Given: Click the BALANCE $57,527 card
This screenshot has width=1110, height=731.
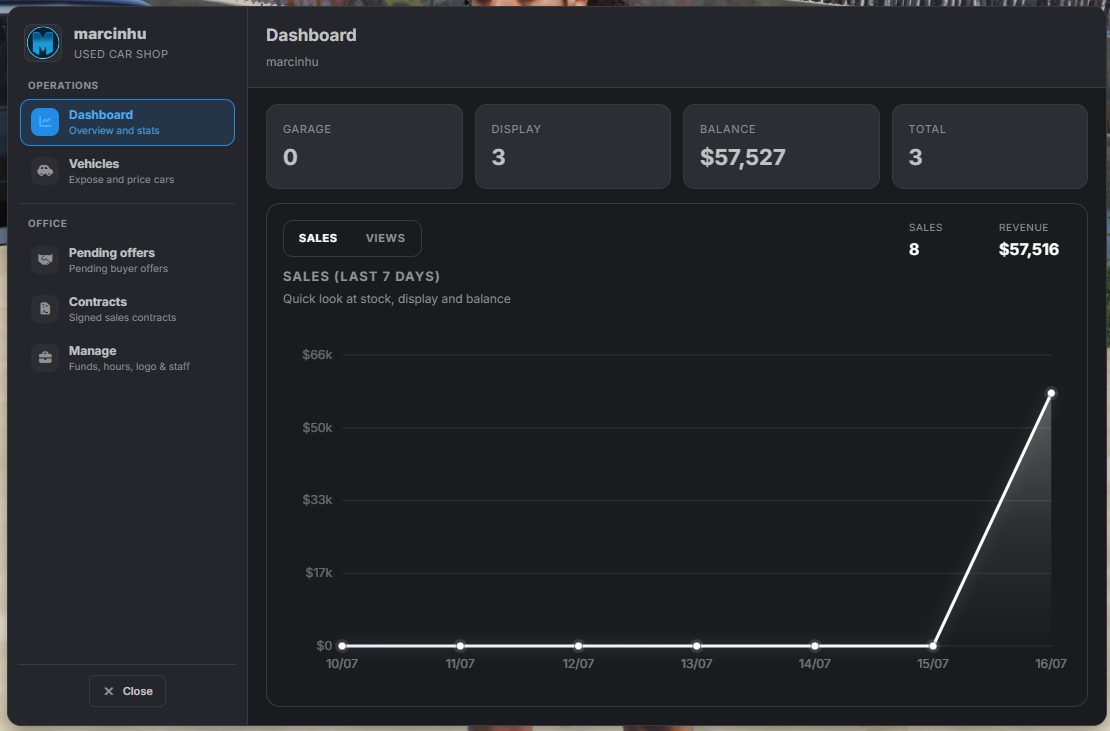Looking at the screenshot, I should [781, 146].
